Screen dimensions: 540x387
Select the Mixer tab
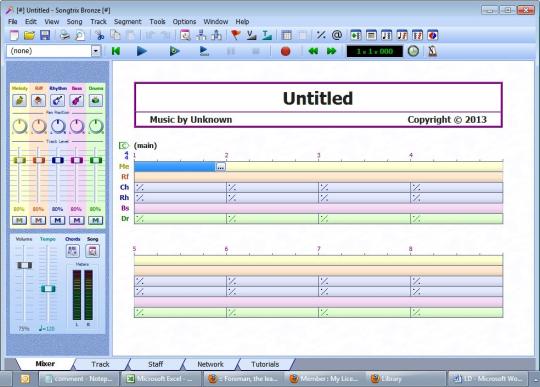pos(45,364)
